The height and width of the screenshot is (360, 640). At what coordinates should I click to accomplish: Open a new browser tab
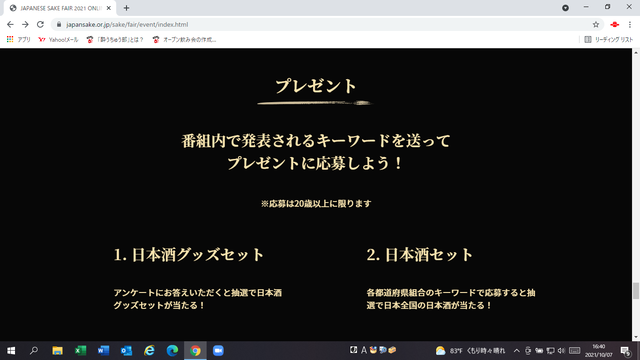coord(127,8)
